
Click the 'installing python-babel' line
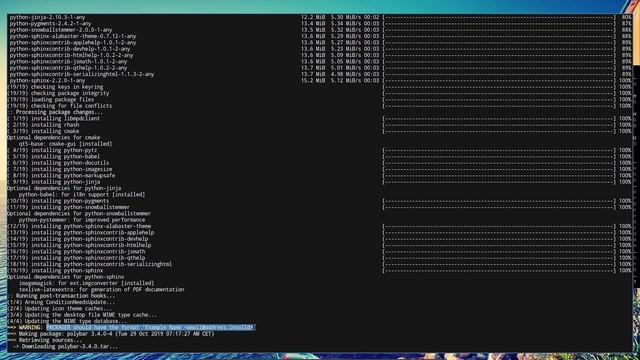(x=53, y=156)
